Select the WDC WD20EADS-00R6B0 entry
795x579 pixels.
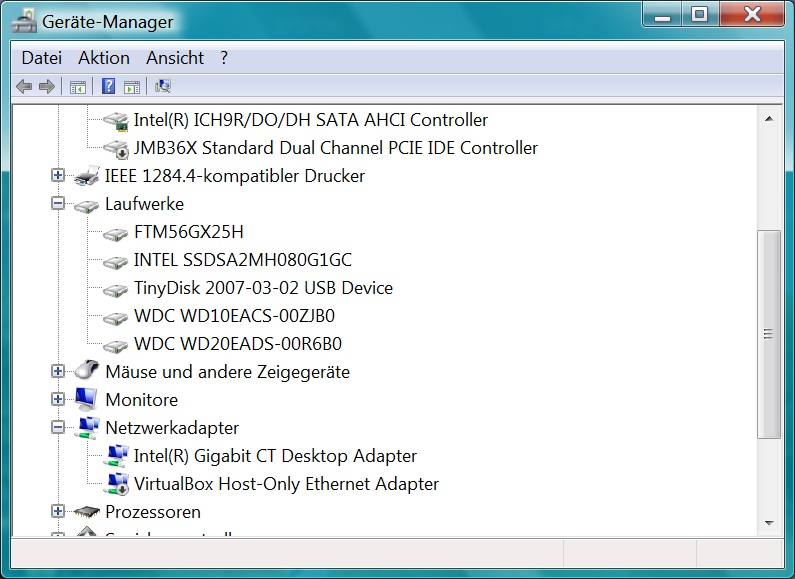pos(238,344)
